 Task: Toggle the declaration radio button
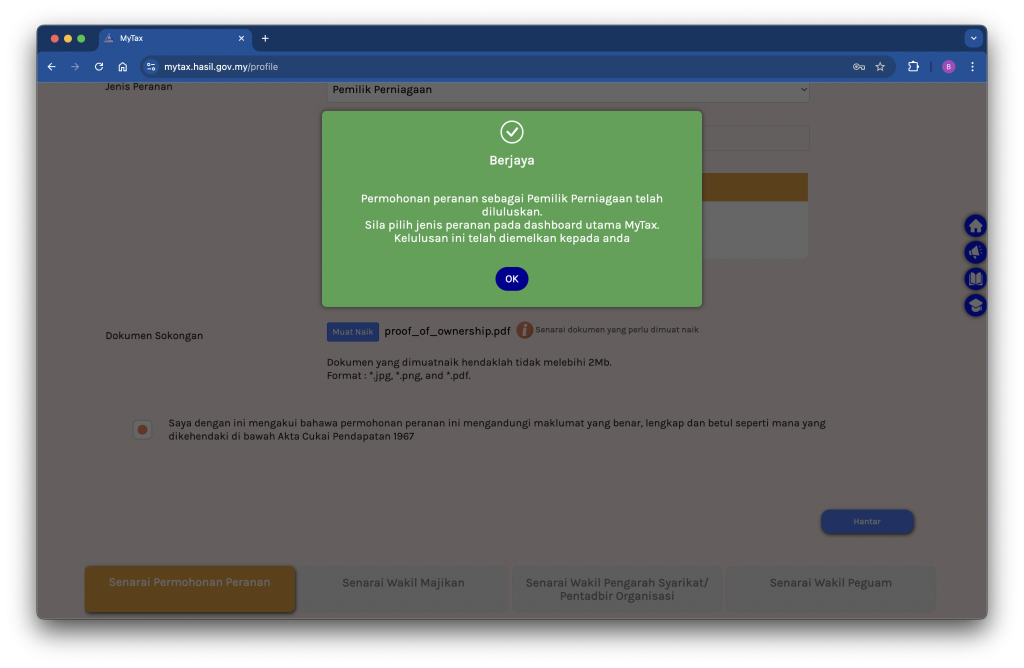[x=142, y=430]
